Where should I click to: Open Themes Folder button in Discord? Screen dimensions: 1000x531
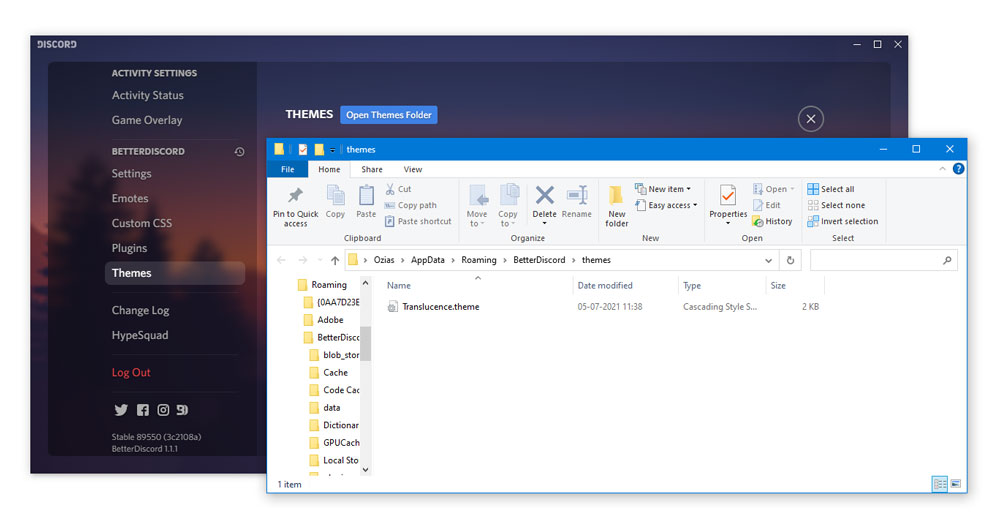388,115
